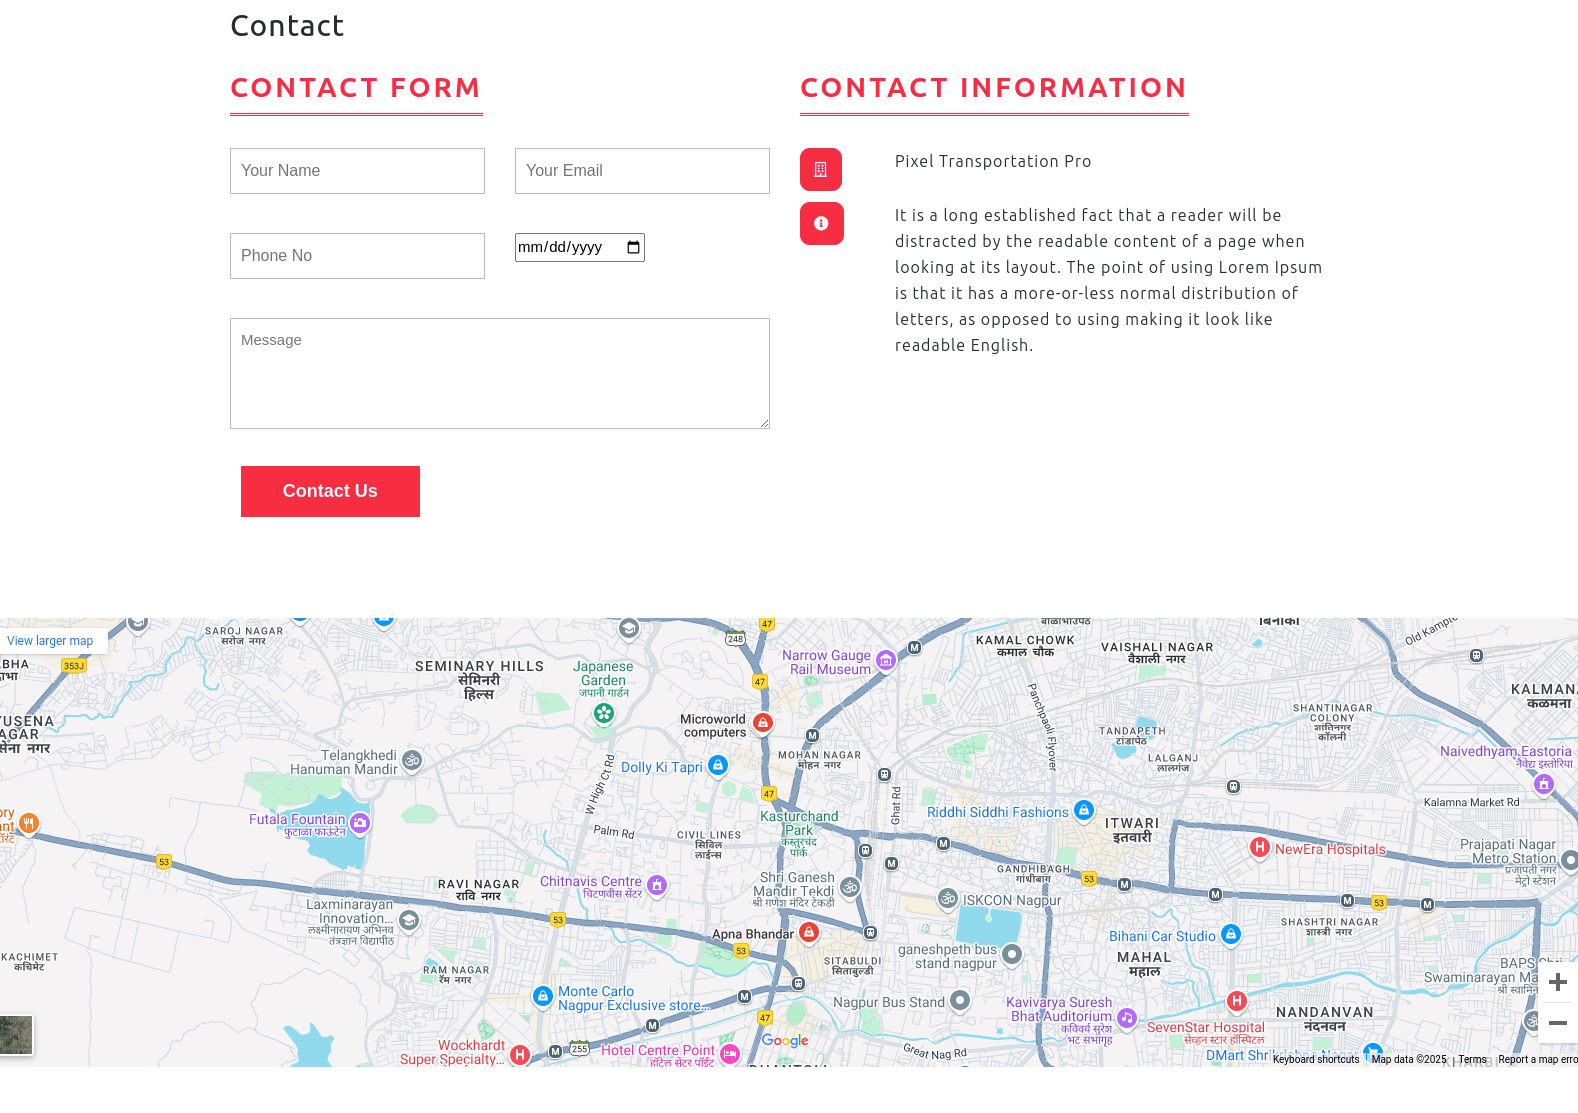Click the CONTACT FORM heading
Screen dimensions: 1578x1113
pyautogui.click(x=355, y=88)
